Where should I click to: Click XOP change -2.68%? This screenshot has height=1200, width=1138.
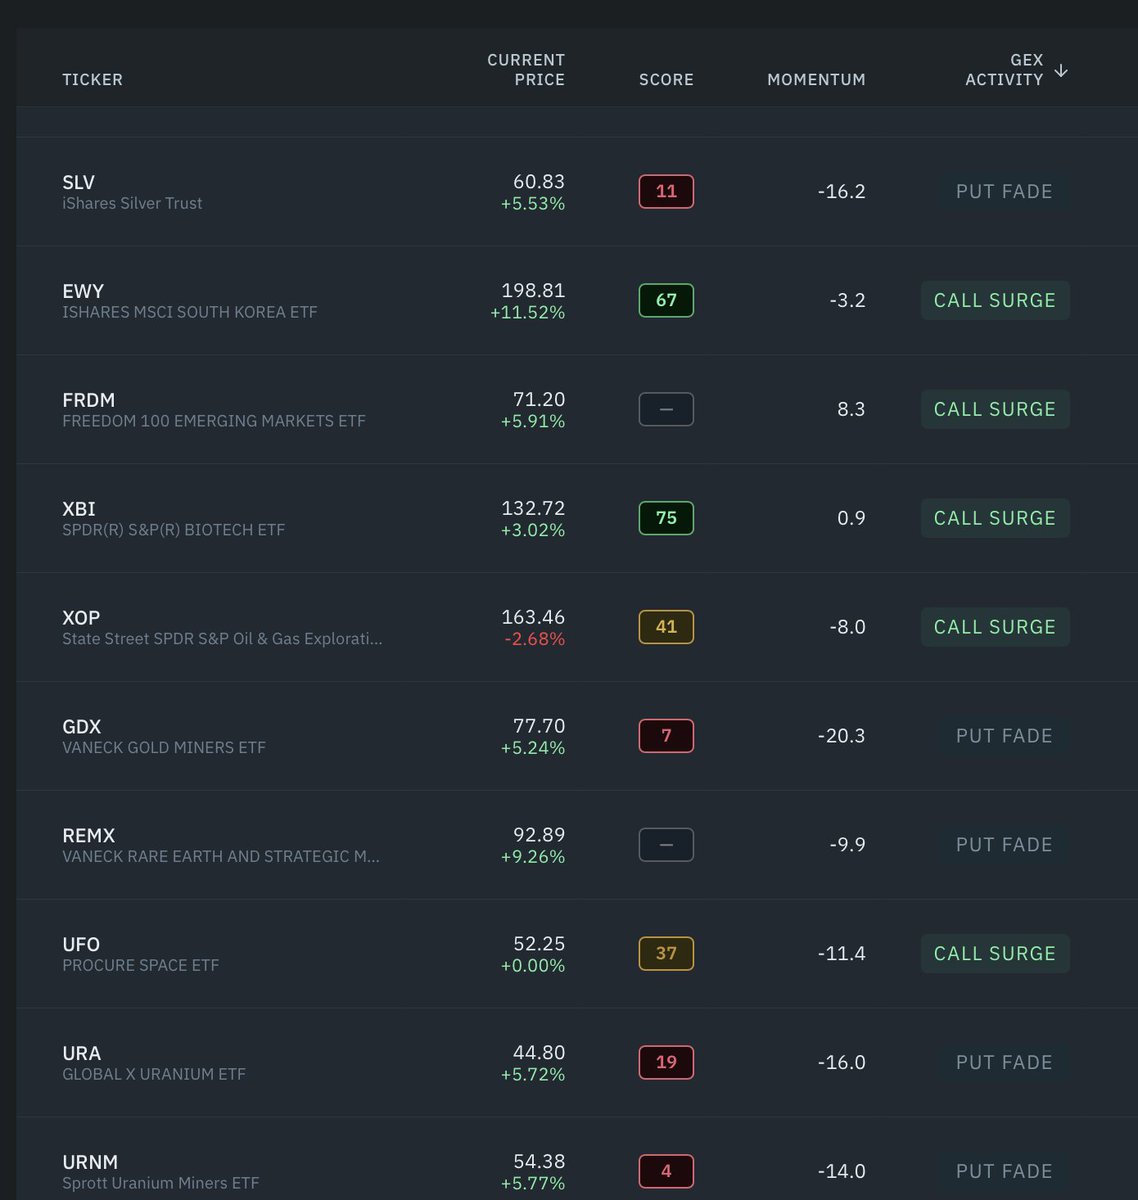point(533,640)
